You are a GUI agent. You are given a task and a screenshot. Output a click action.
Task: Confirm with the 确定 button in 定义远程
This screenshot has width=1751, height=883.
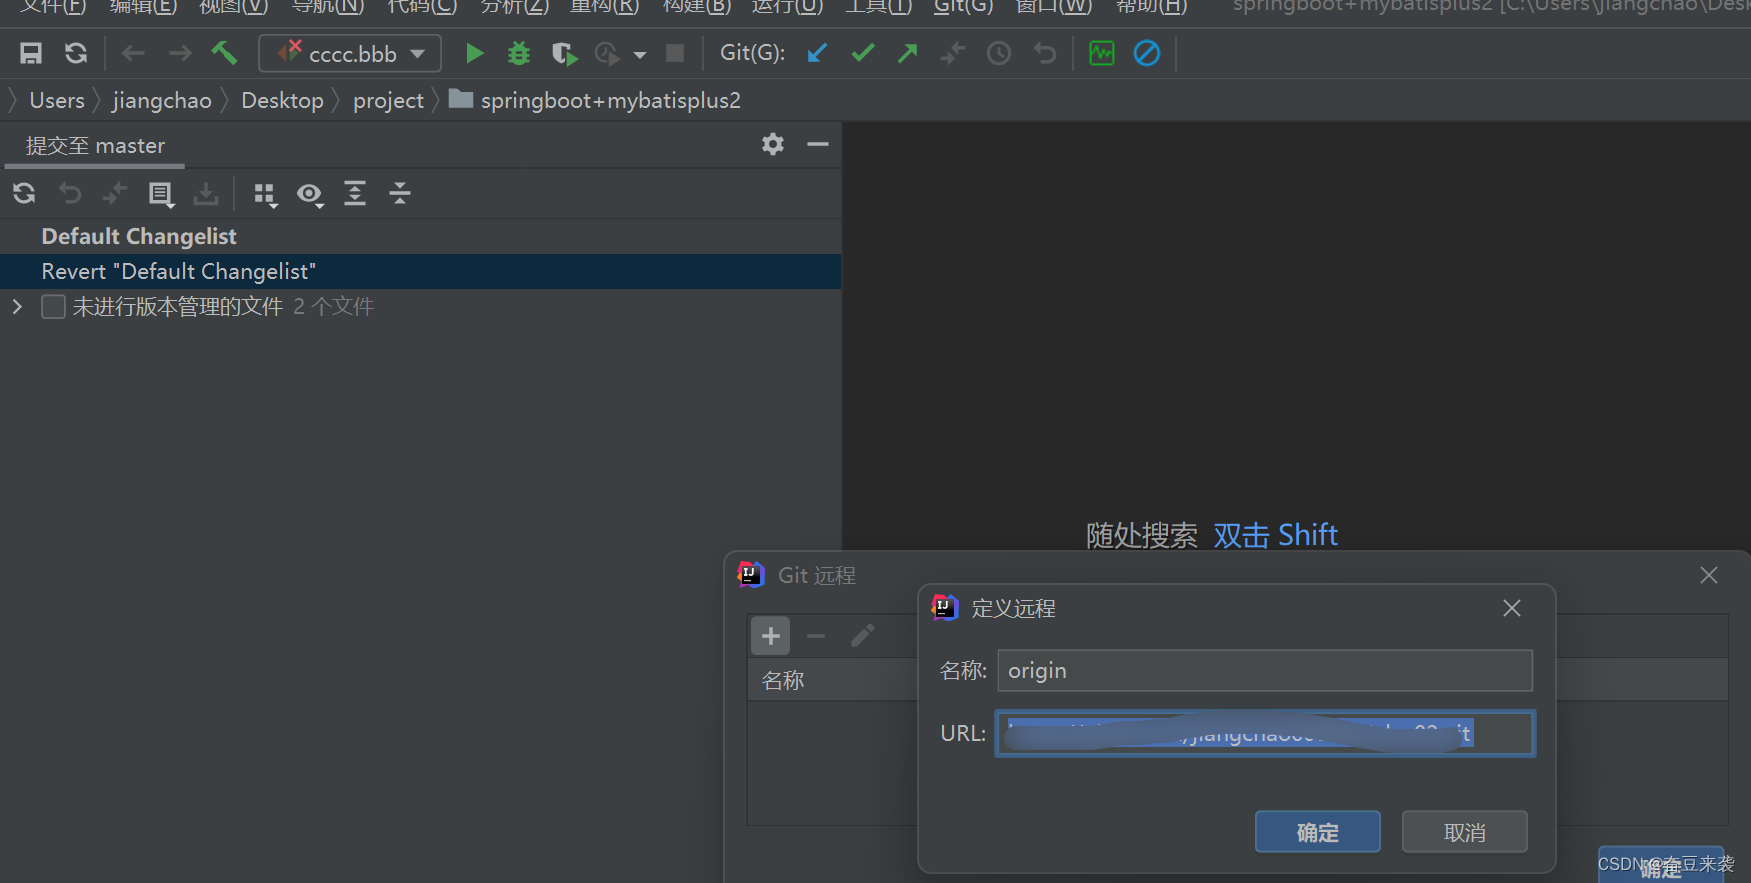pyautogui.click(x=1318, y=832)
